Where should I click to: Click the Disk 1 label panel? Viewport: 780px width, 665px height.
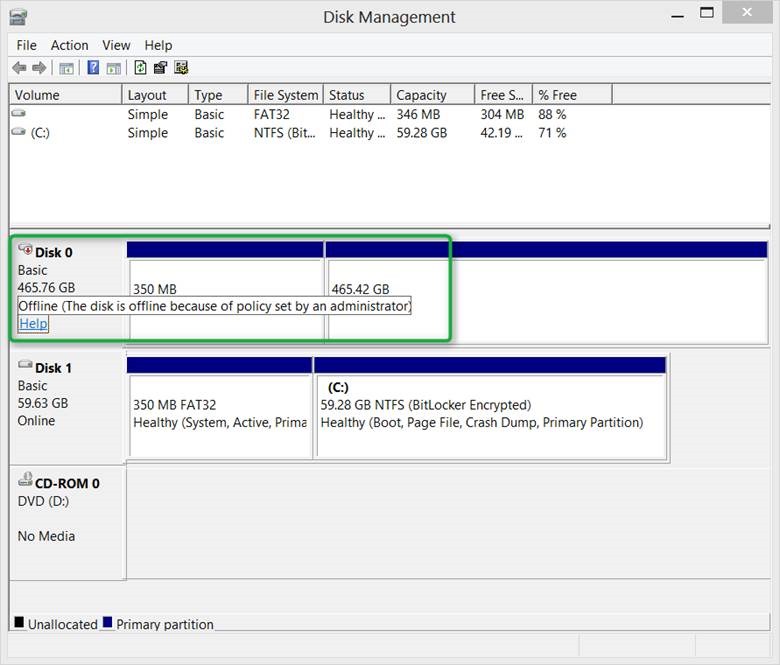67,406
